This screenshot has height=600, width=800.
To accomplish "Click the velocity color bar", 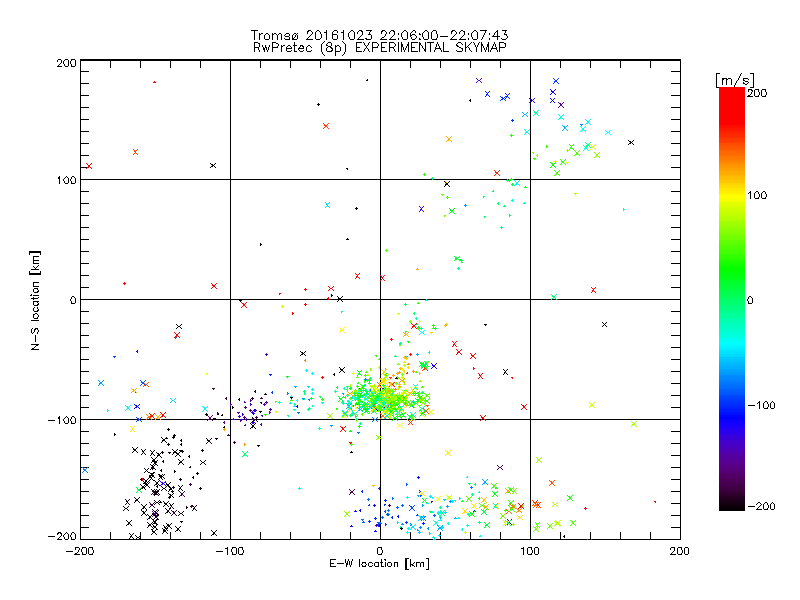I will 732,299.
